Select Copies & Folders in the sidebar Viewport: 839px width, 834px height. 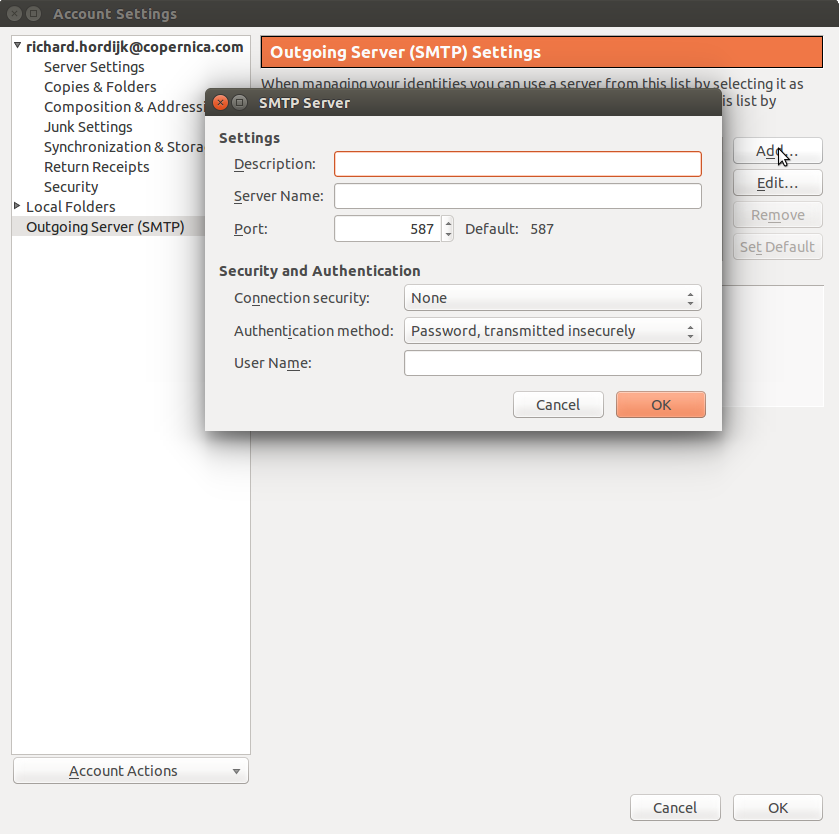tap(100, 86)
